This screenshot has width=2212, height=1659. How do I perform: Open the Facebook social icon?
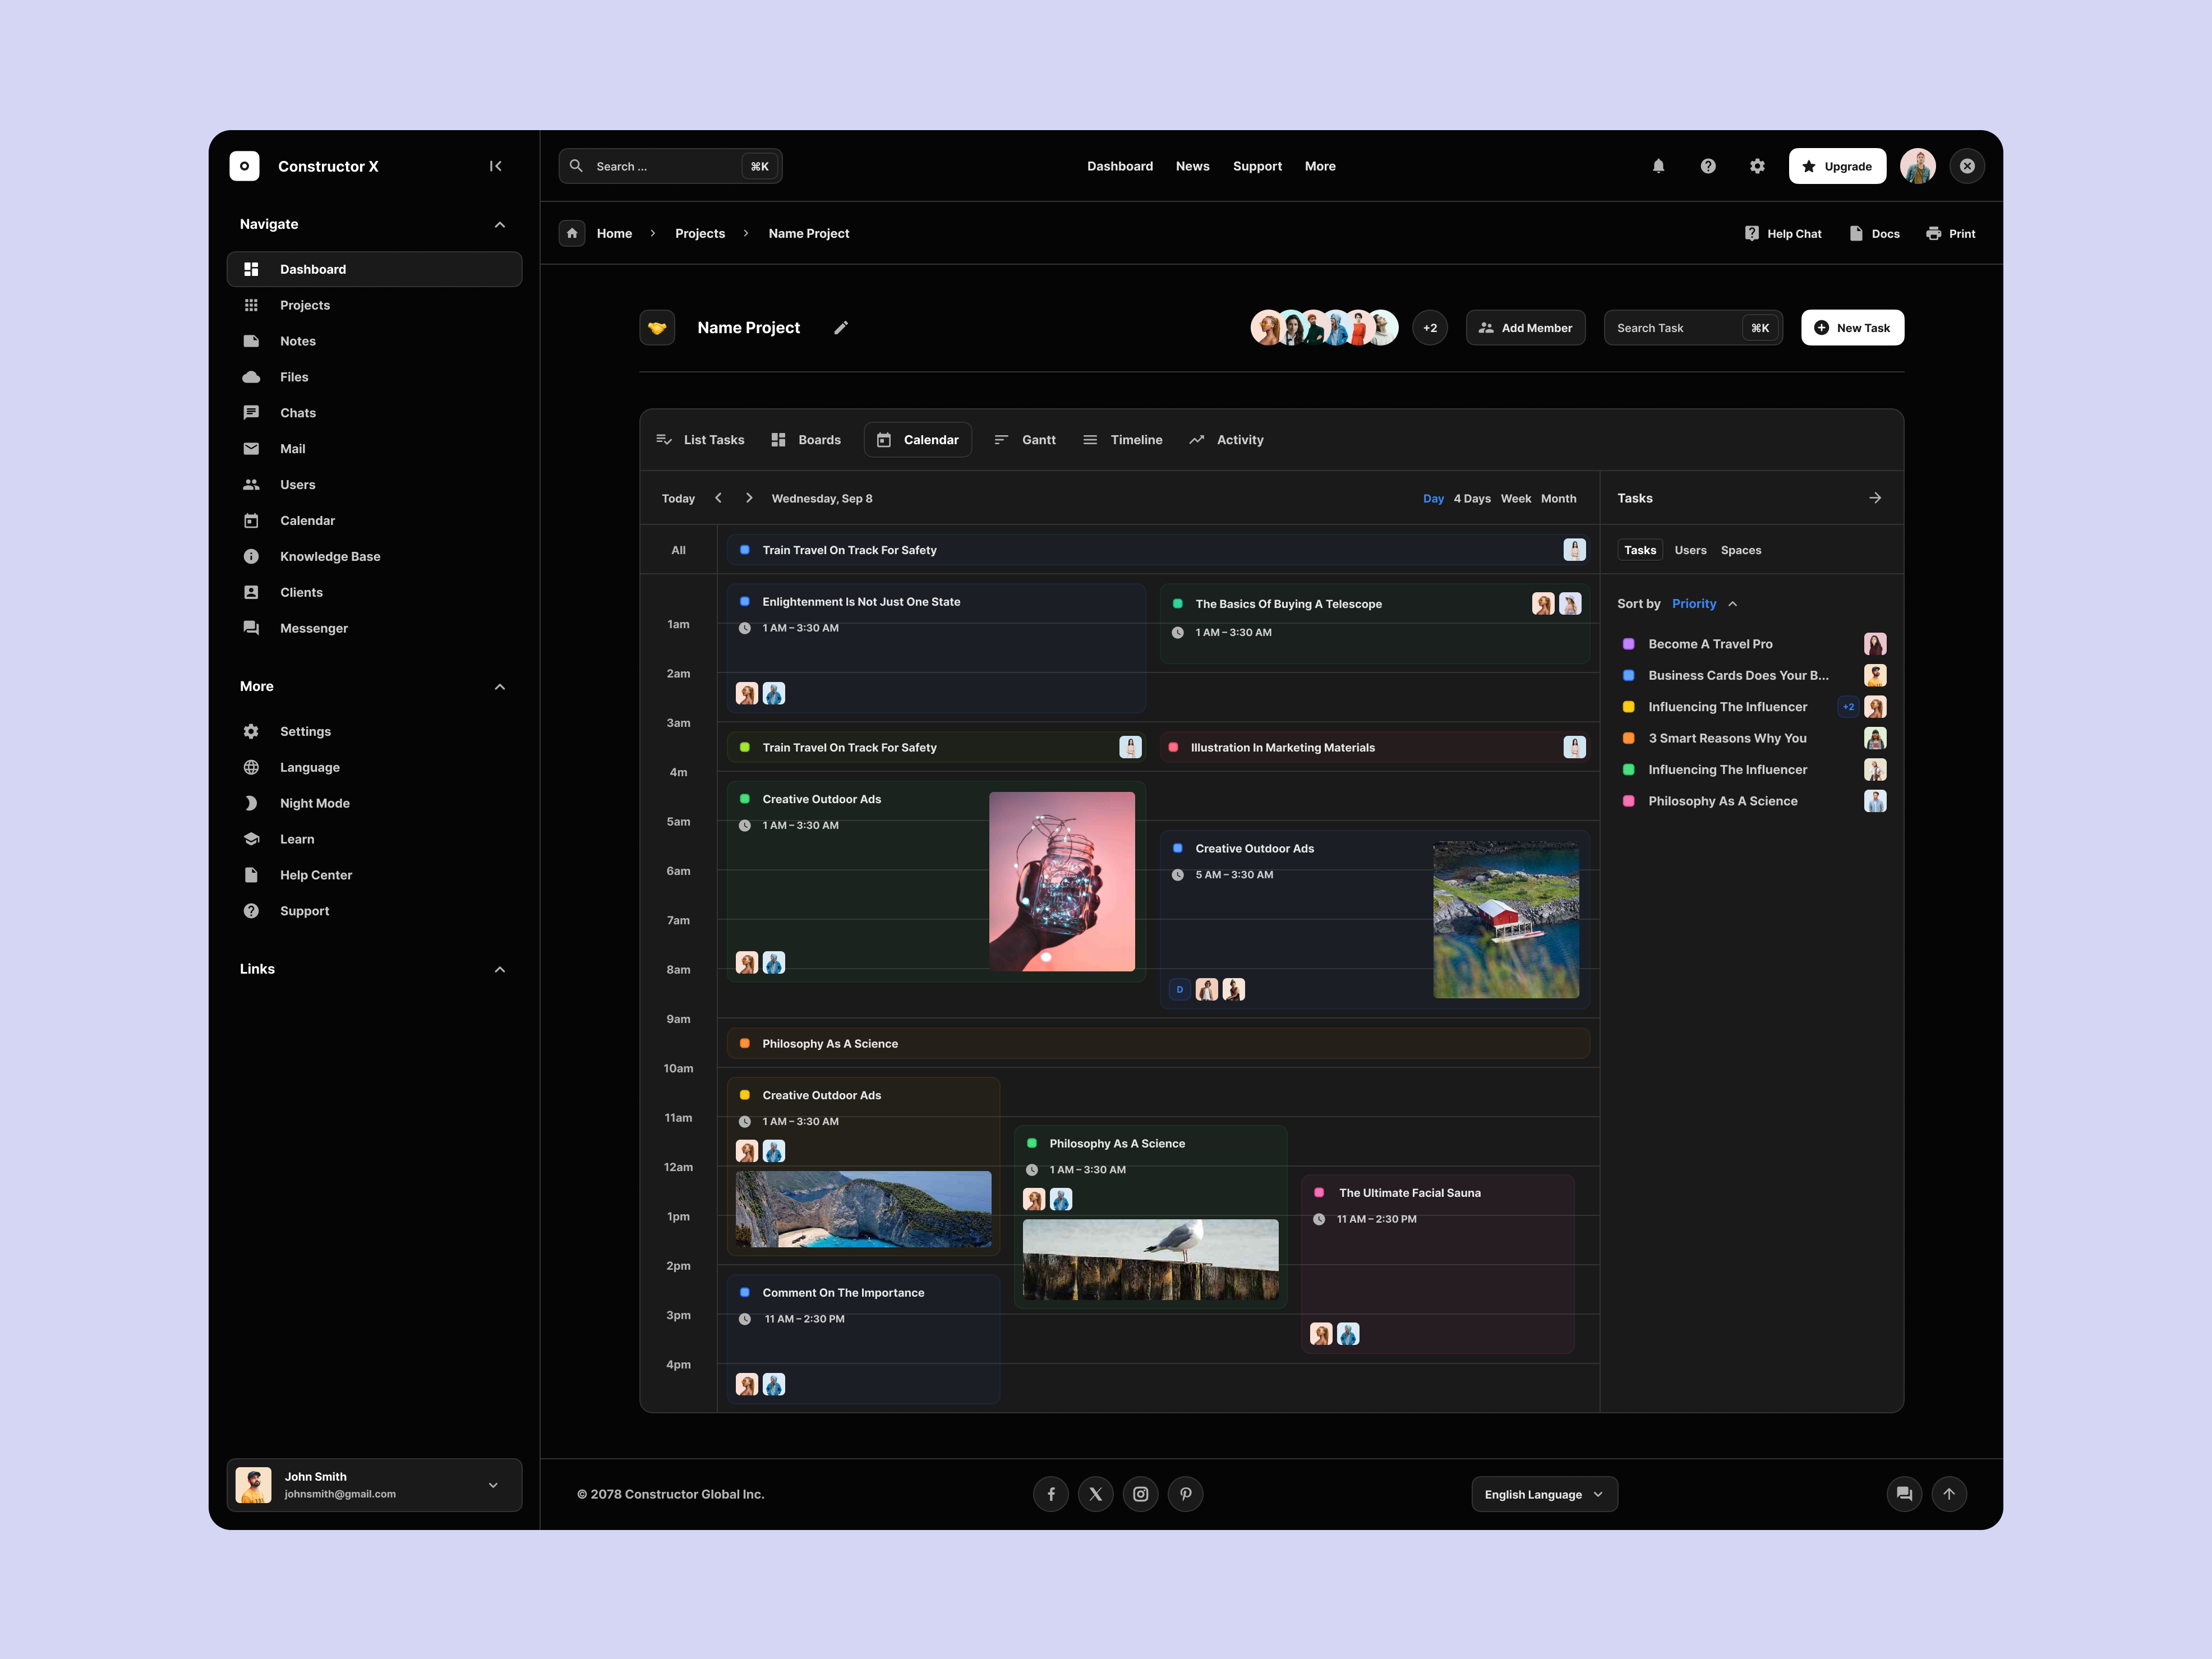pos(1051,1494)
